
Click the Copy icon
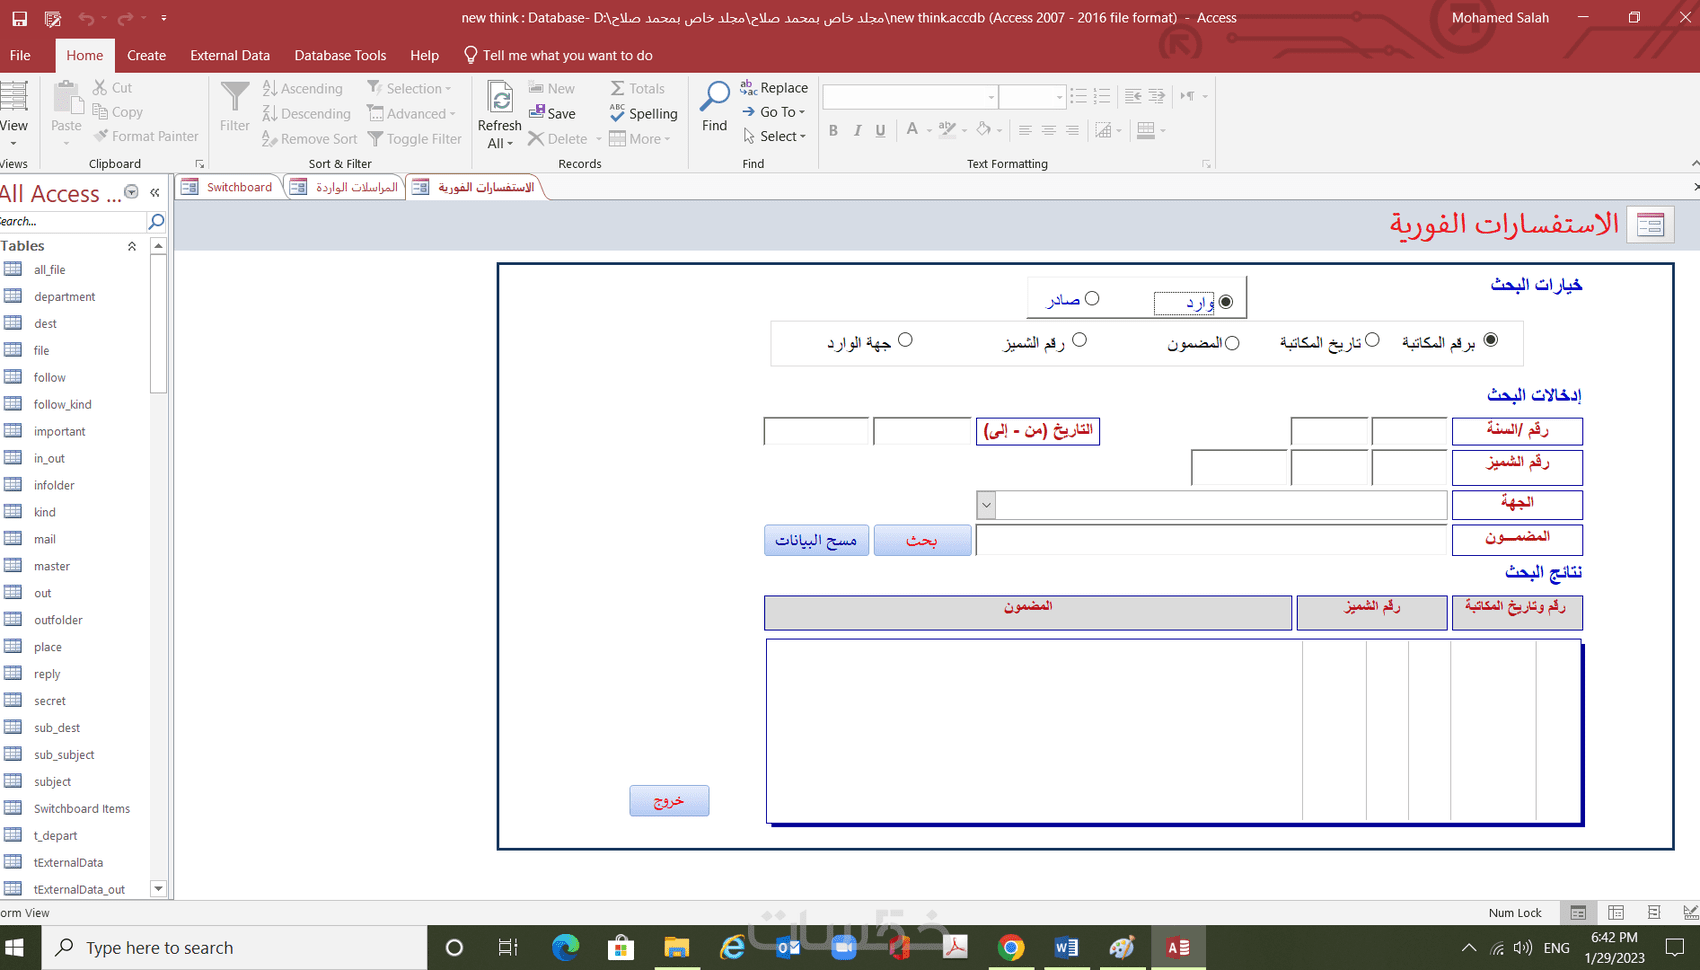(x=100, y=112)
